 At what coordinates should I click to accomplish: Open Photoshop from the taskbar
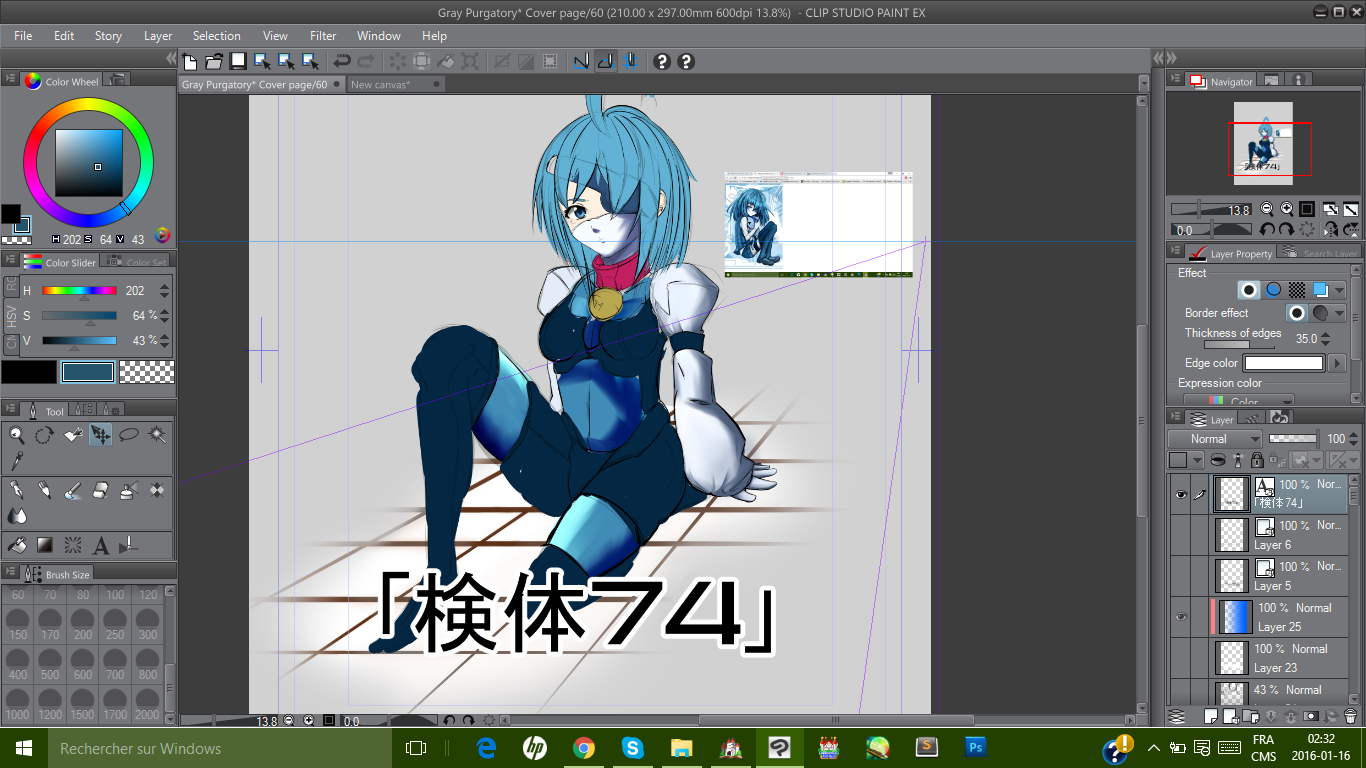pos(976,748)
